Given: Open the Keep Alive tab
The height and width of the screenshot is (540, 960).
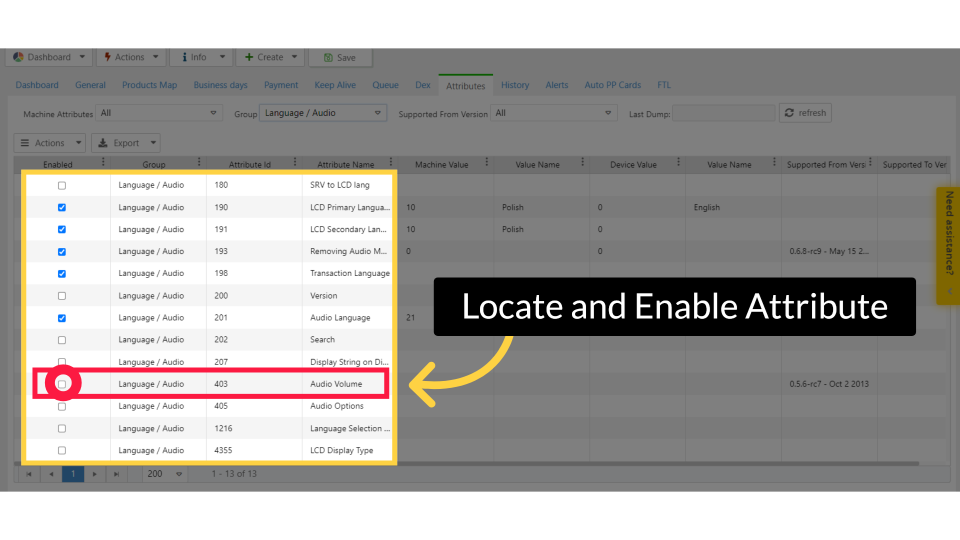Looking at the screenshot, I should click(335, 85).
